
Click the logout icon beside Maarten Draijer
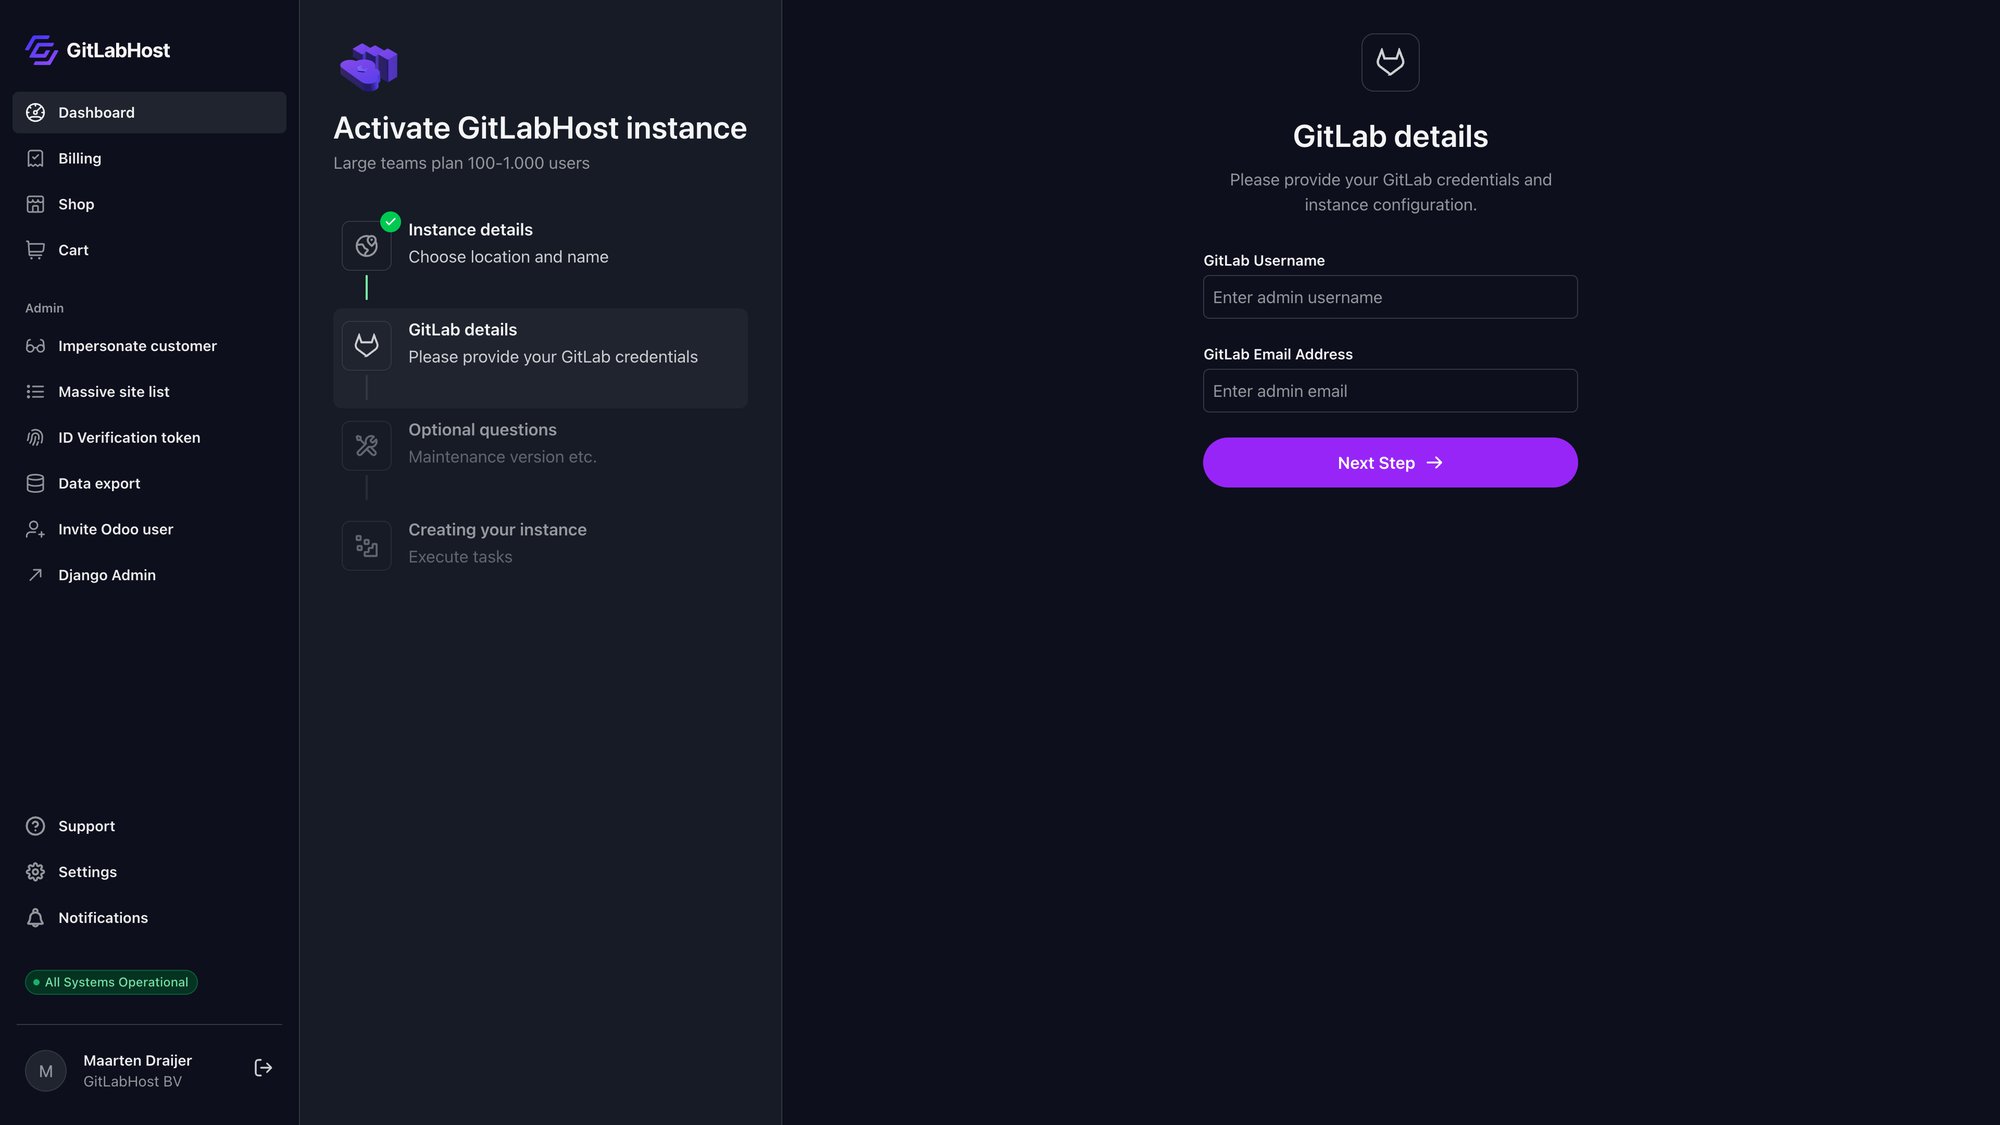263,1067
